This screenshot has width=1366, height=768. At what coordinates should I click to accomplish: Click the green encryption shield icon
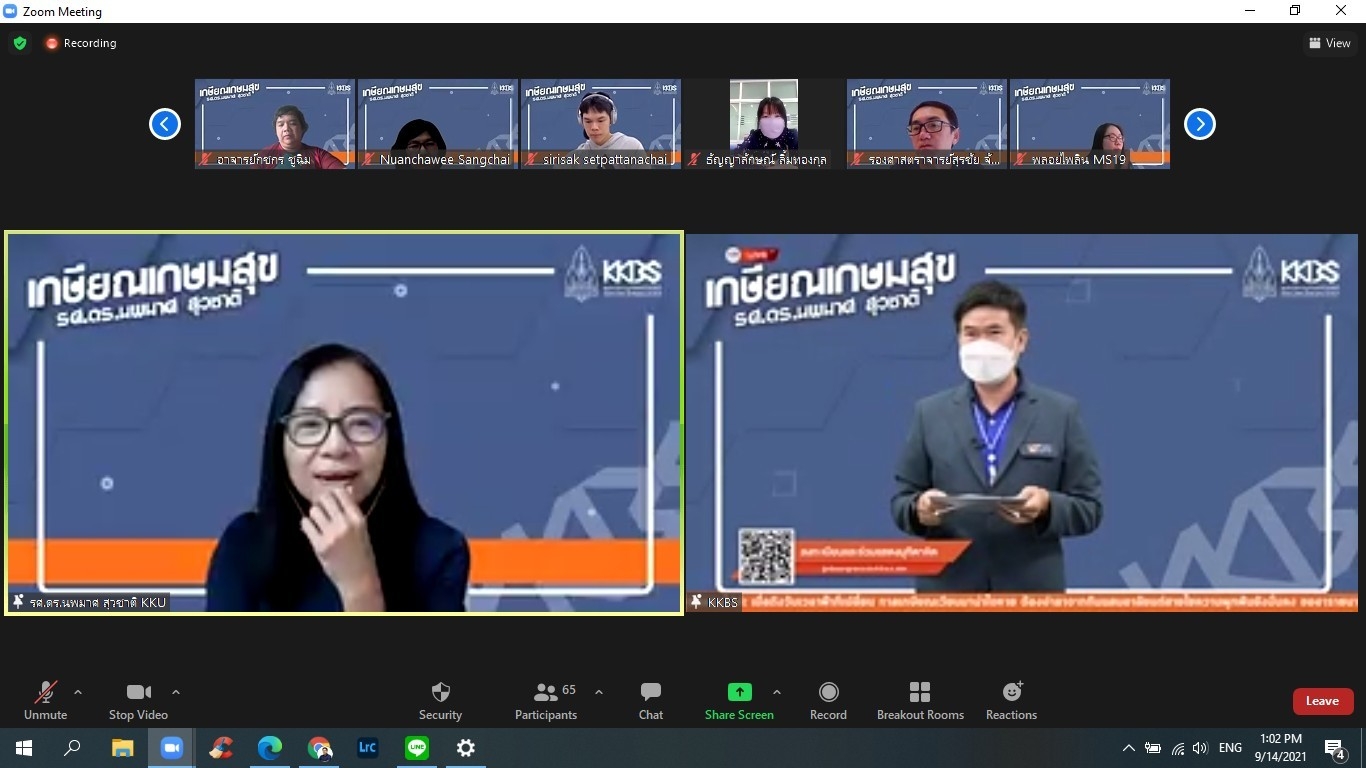click(x=20, y=43)
